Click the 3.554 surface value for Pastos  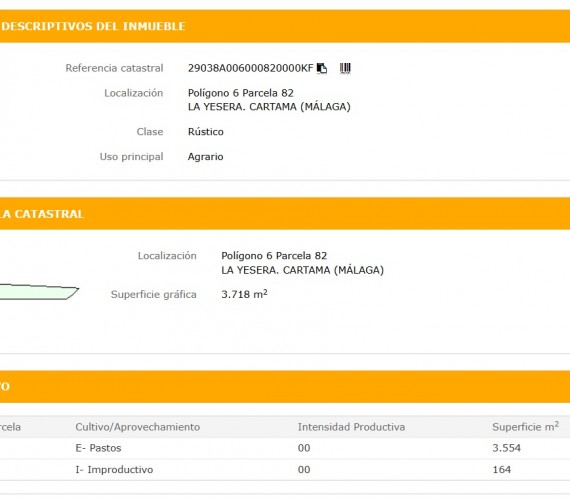coord(506,448)
